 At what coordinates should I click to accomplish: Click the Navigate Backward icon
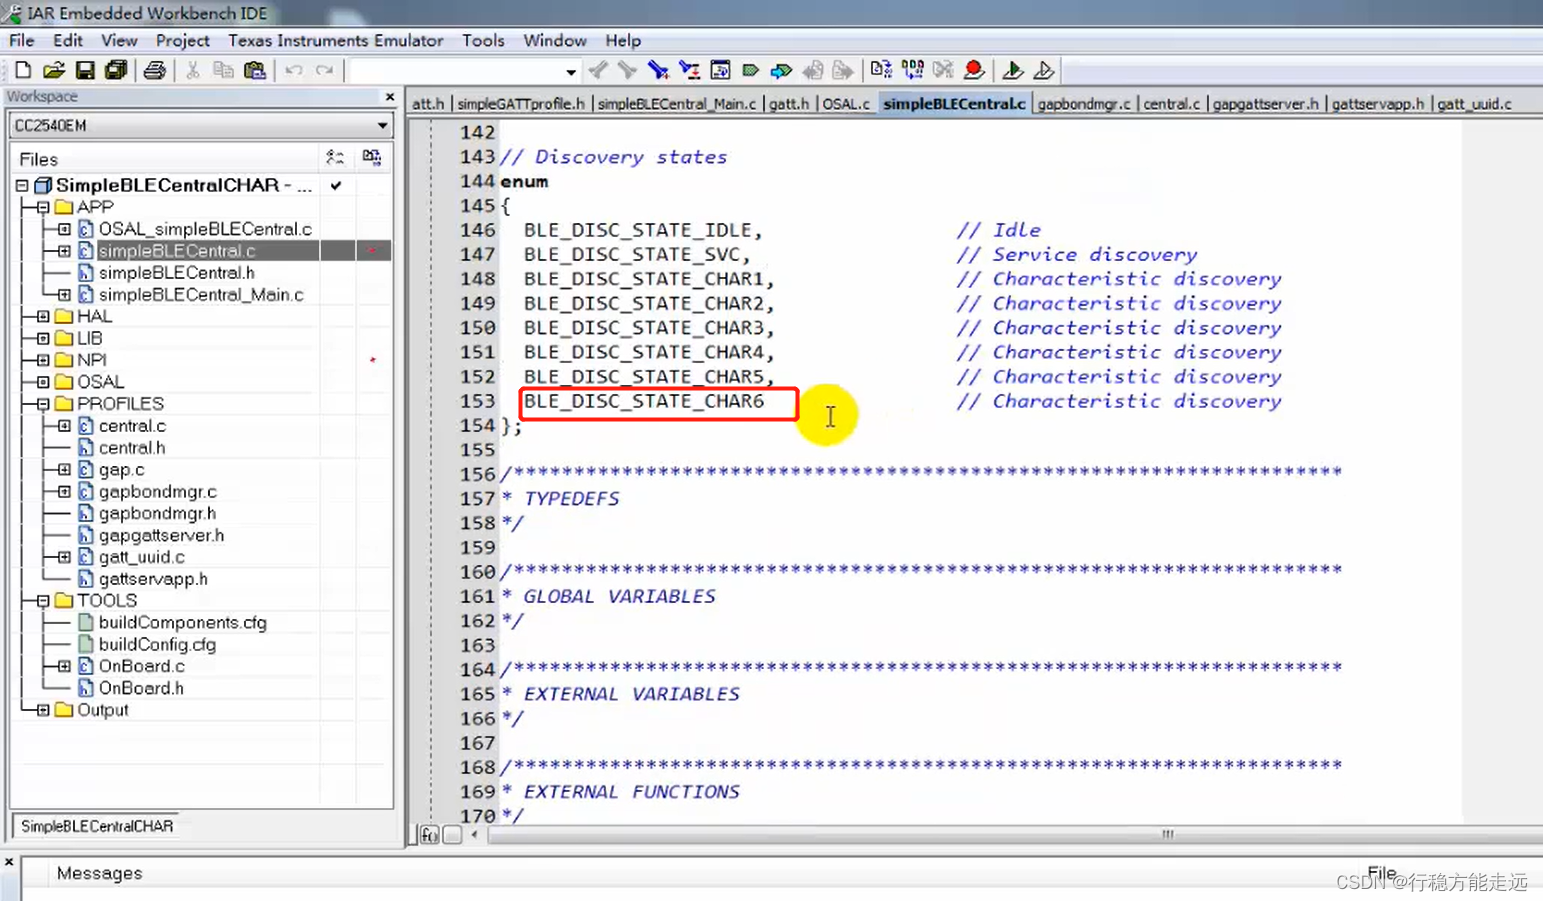(x=813, y=70)
